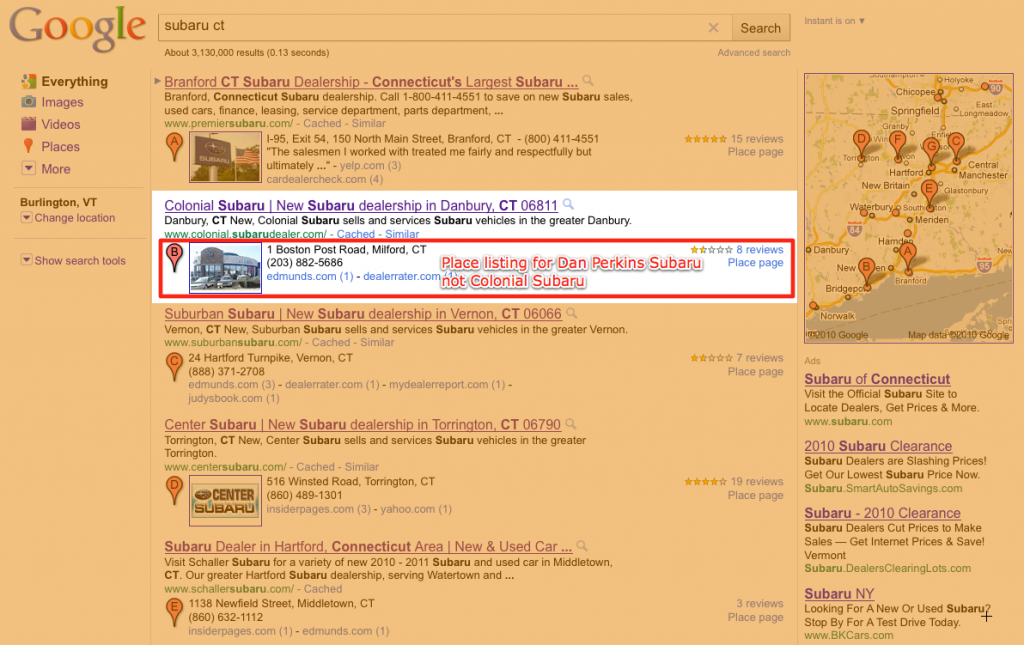Screen dimensions: 1024x645
Task: Clear the search box with X
Action: pos(713,27)
